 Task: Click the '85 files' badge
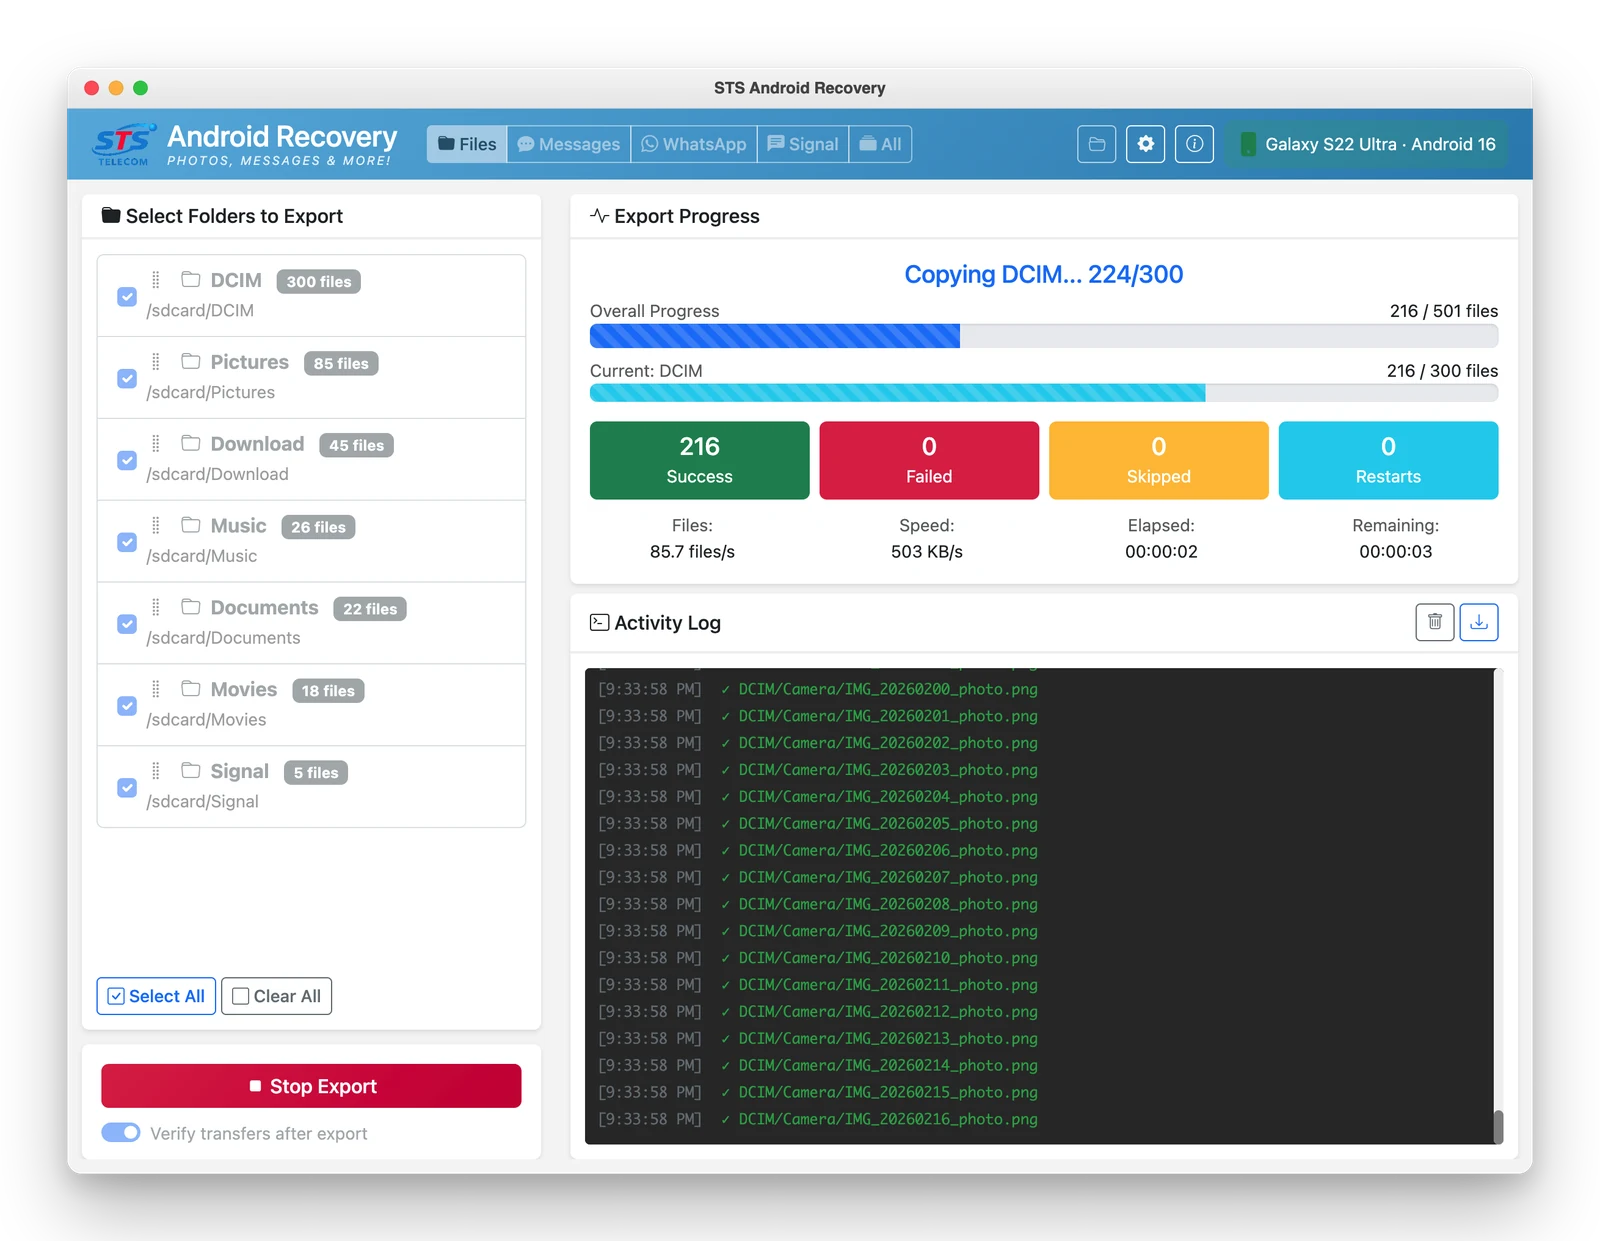[x=341, y=364]
